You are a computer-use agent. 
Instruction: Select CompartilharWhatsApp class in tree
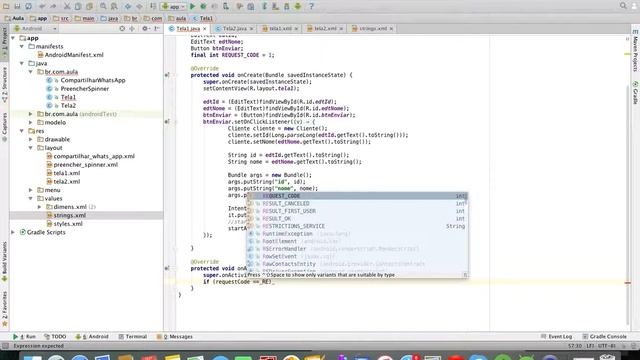pos(93,80)
